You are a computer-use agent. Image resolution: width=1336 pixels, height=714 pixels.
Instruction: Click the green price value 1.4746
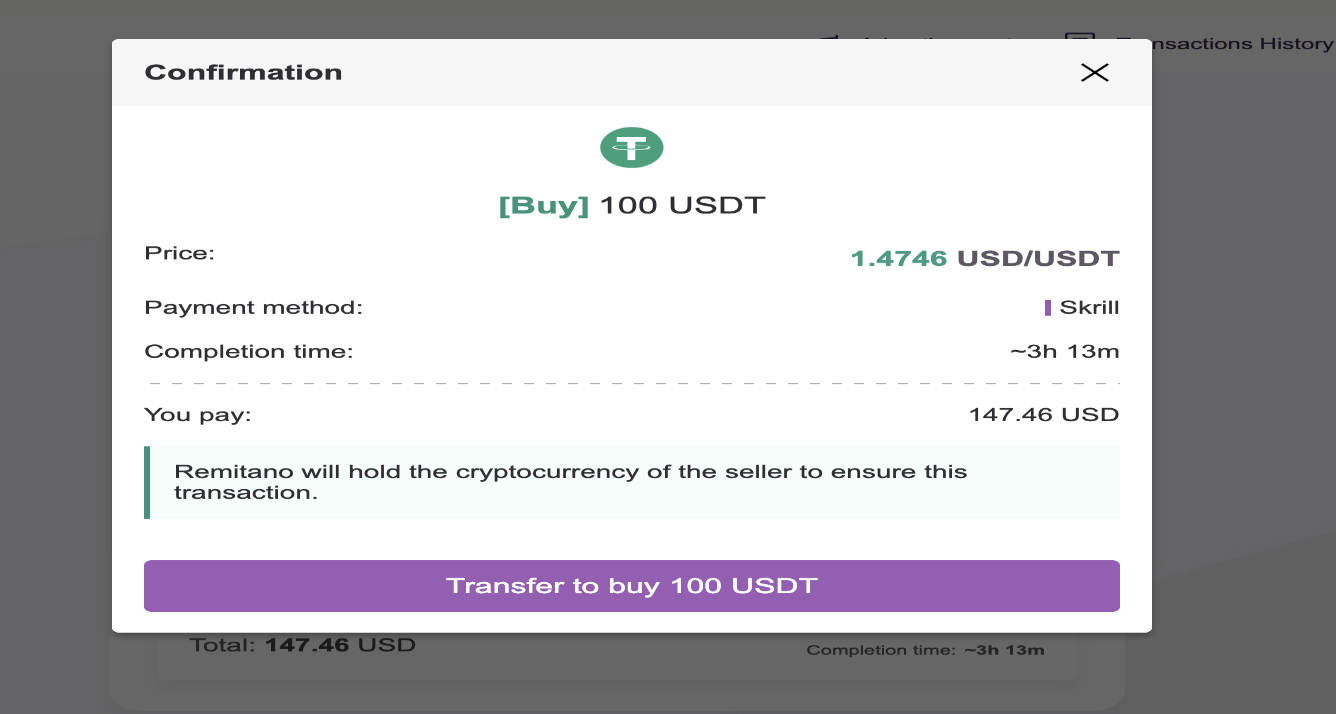[898, 257]
